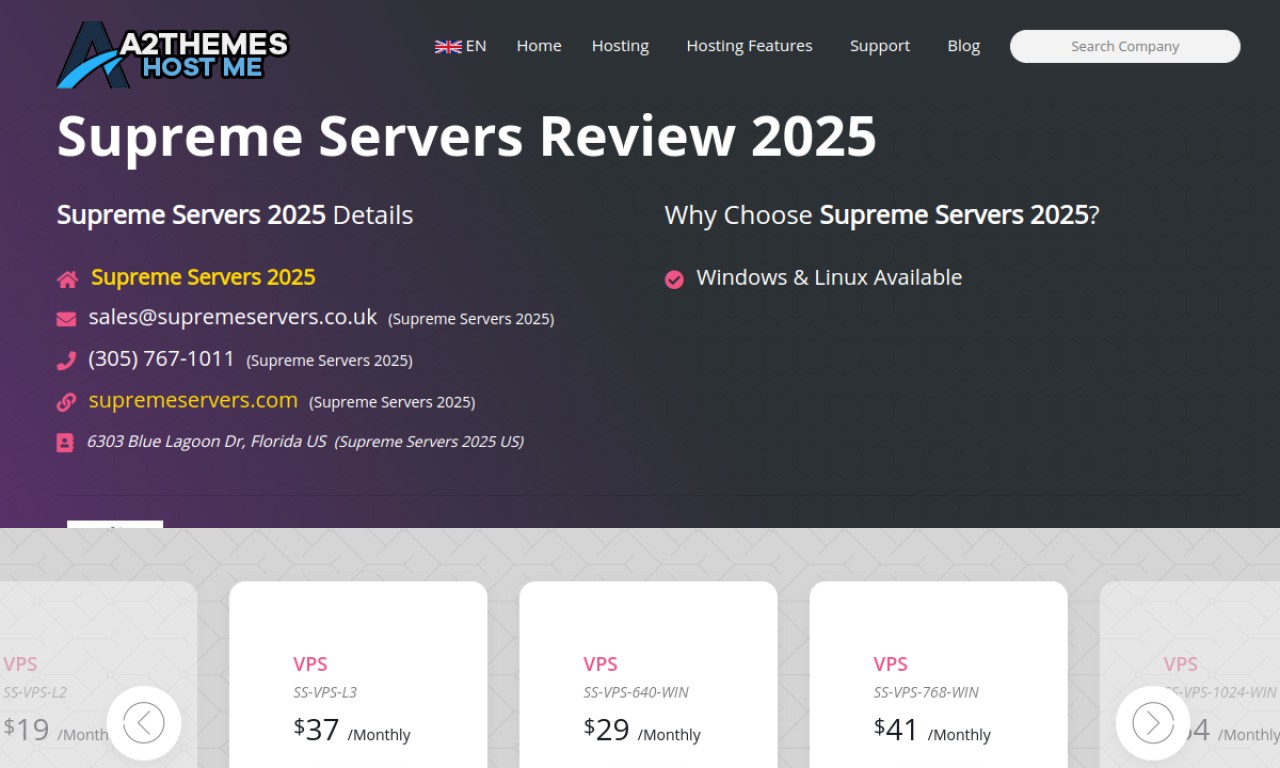This screenshot has width=1280, height=768.
Task: Click the Supreme Servers 2025 Details heading
Action: tap(235, 215)
